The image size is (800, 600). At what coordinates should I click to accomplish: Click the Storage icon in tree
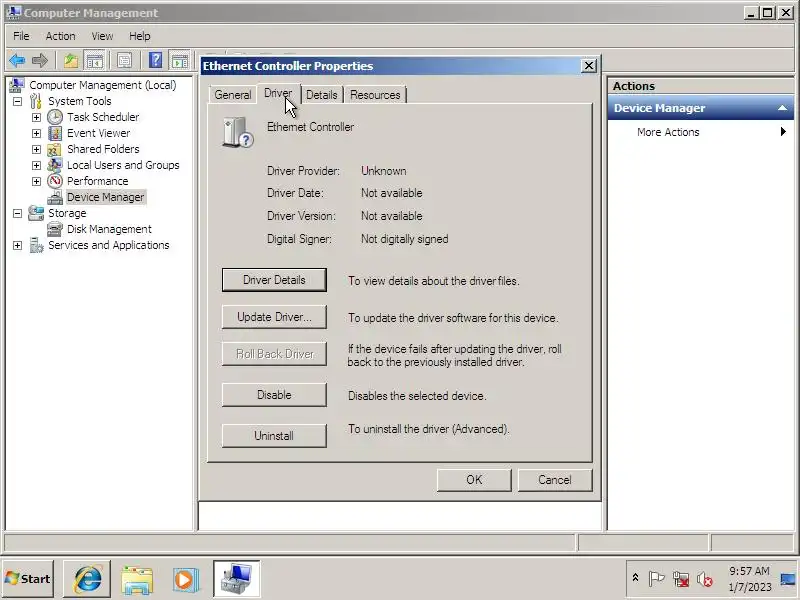coord(36,213)
